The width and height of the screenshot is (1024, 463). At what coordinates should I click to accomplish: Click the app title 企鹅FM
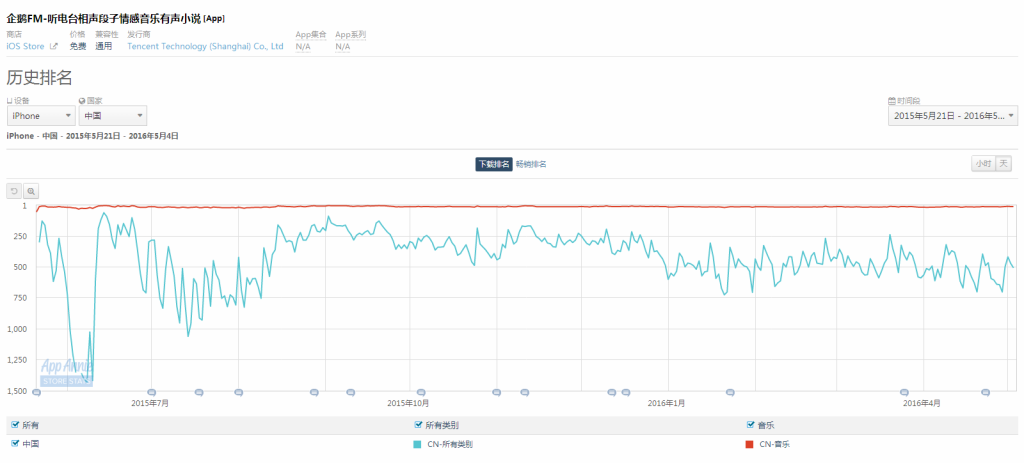click(116, 18)
